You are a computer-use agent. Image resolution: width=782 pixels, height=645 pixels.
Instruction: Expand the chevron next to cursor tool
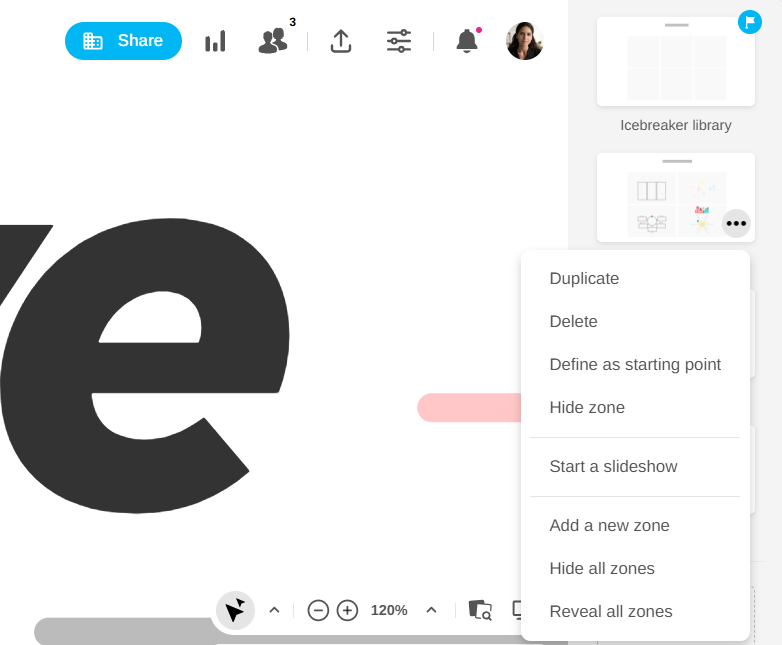click(274, 610)
